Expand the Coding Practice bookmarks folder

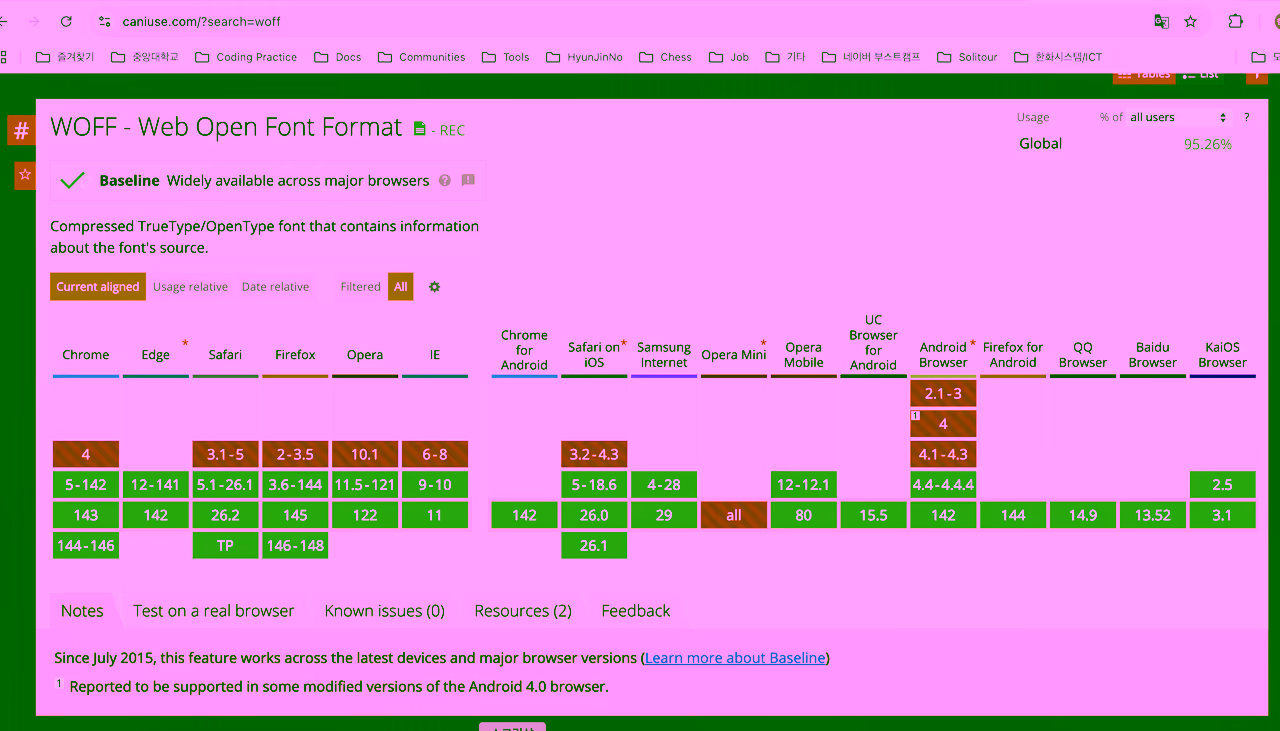click(245, 57)
